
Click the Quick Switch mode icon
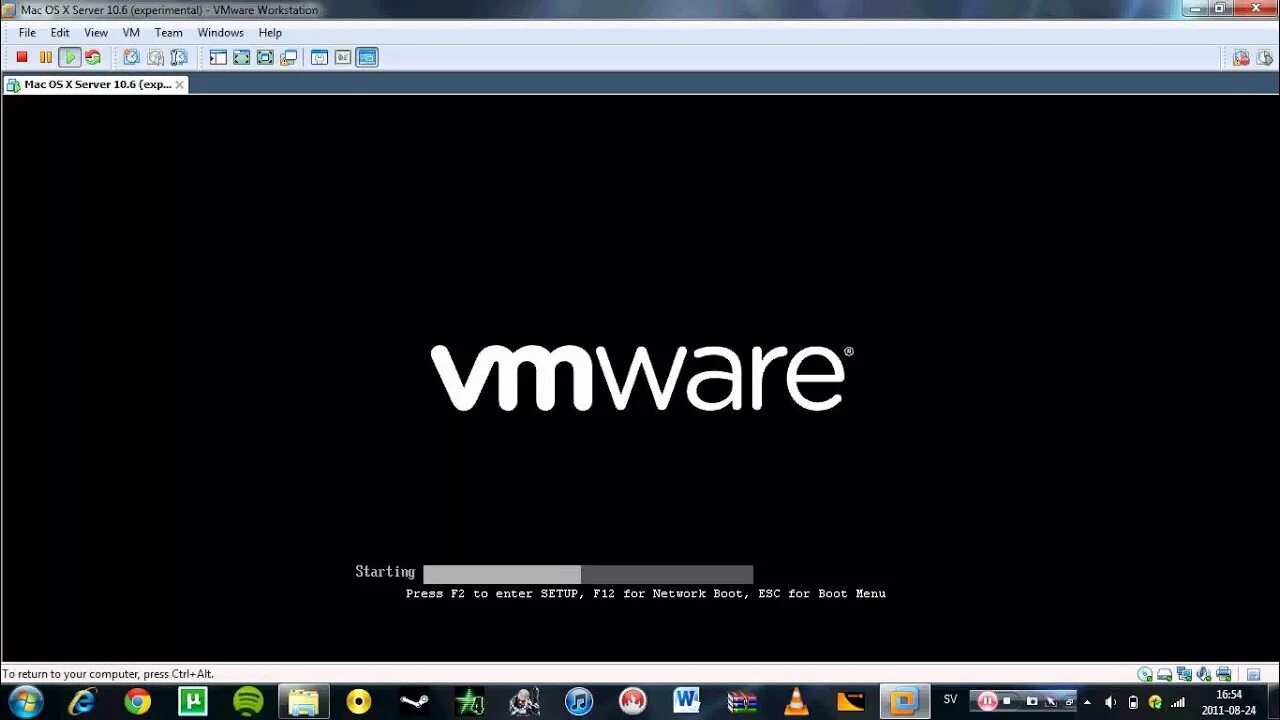point(241,58)
